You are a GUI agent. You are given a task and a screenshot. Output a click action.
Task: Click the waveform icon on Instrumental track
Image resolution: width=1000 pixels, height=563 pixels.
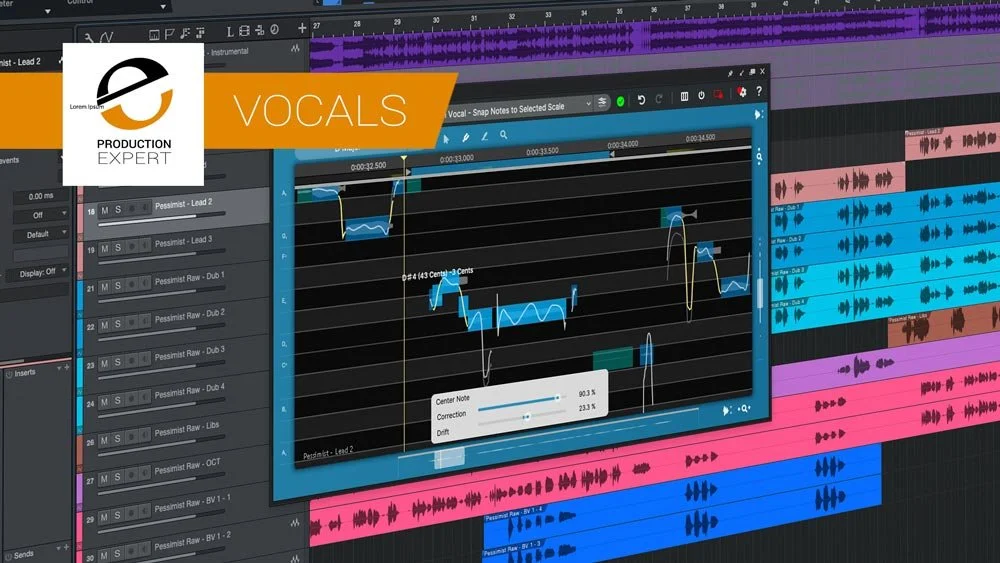coord(295,48)
